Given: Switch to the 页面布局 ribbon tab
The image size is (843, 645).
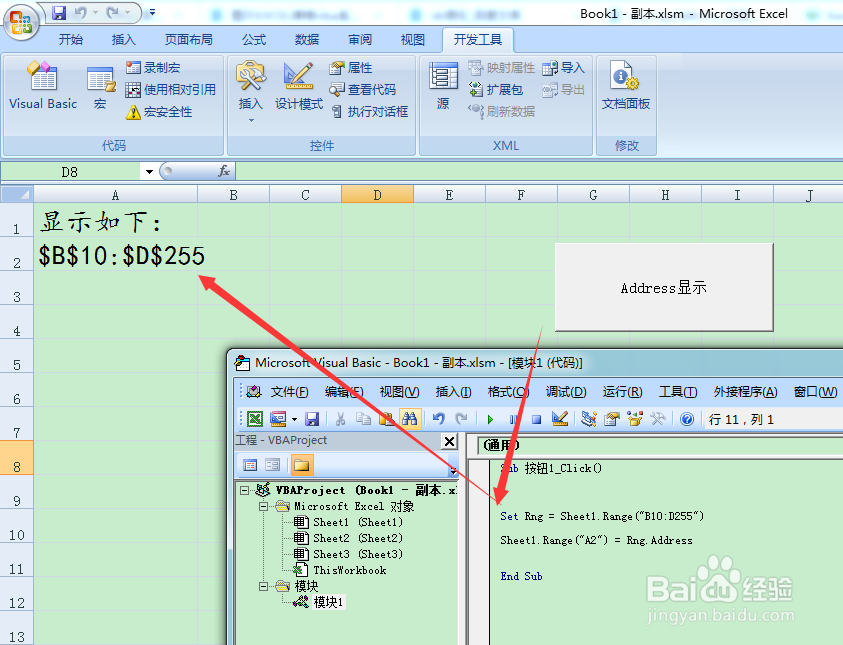Looking at the screenshot, I should [x=189, y=39].
